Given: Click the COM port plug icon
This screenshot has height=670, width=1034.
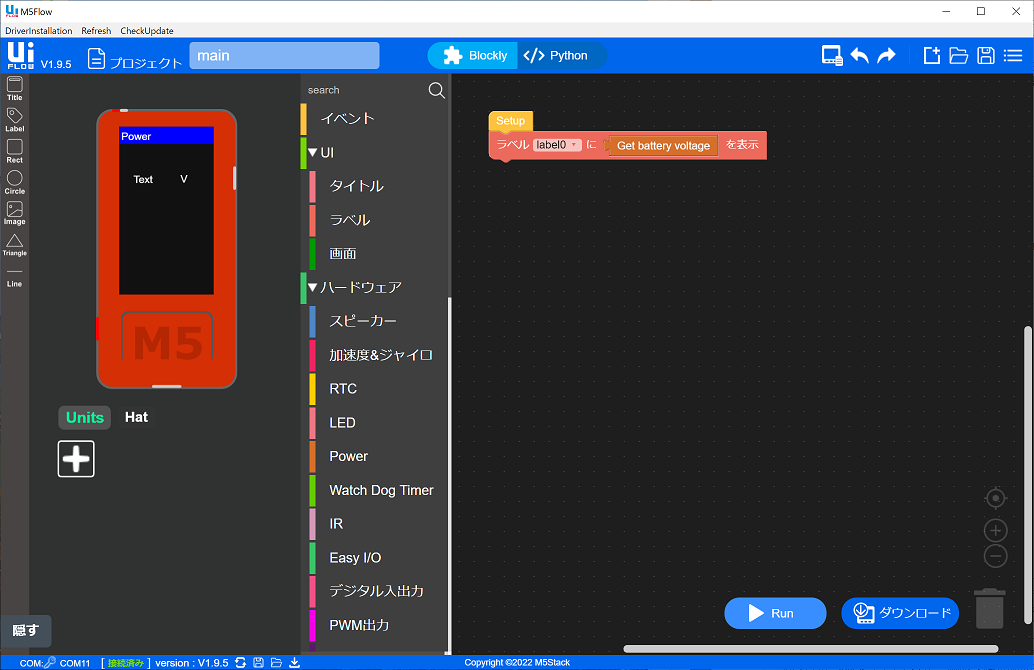Looking at the screenshot, I should [x=50, y=663].
